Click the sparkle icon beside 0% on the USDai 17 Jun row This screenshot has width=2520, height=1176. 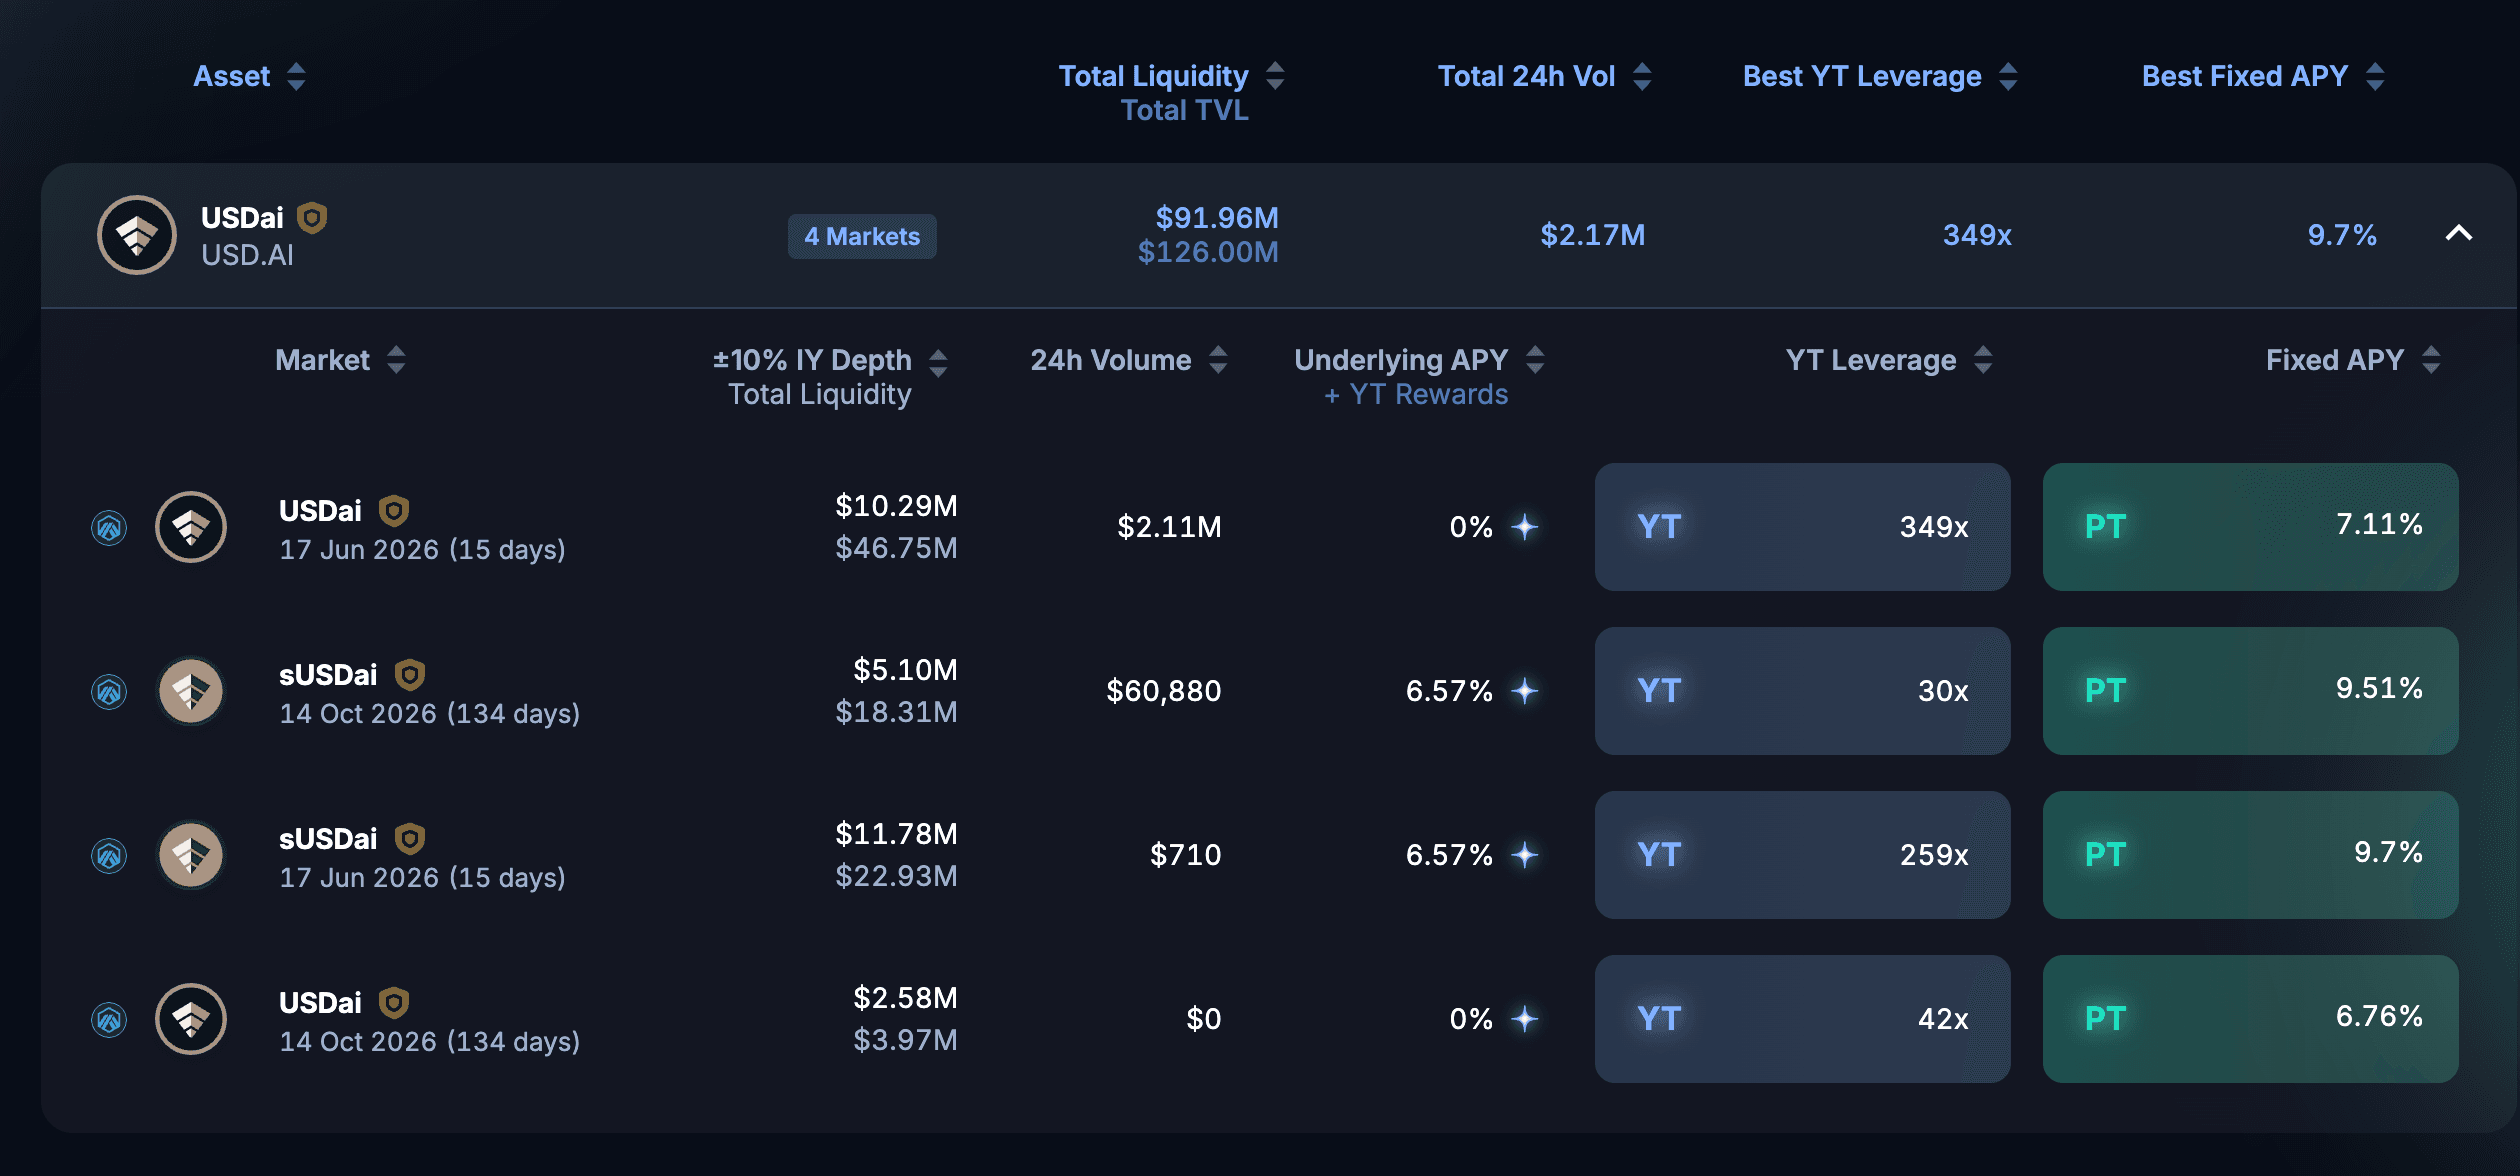[1524, 527]
